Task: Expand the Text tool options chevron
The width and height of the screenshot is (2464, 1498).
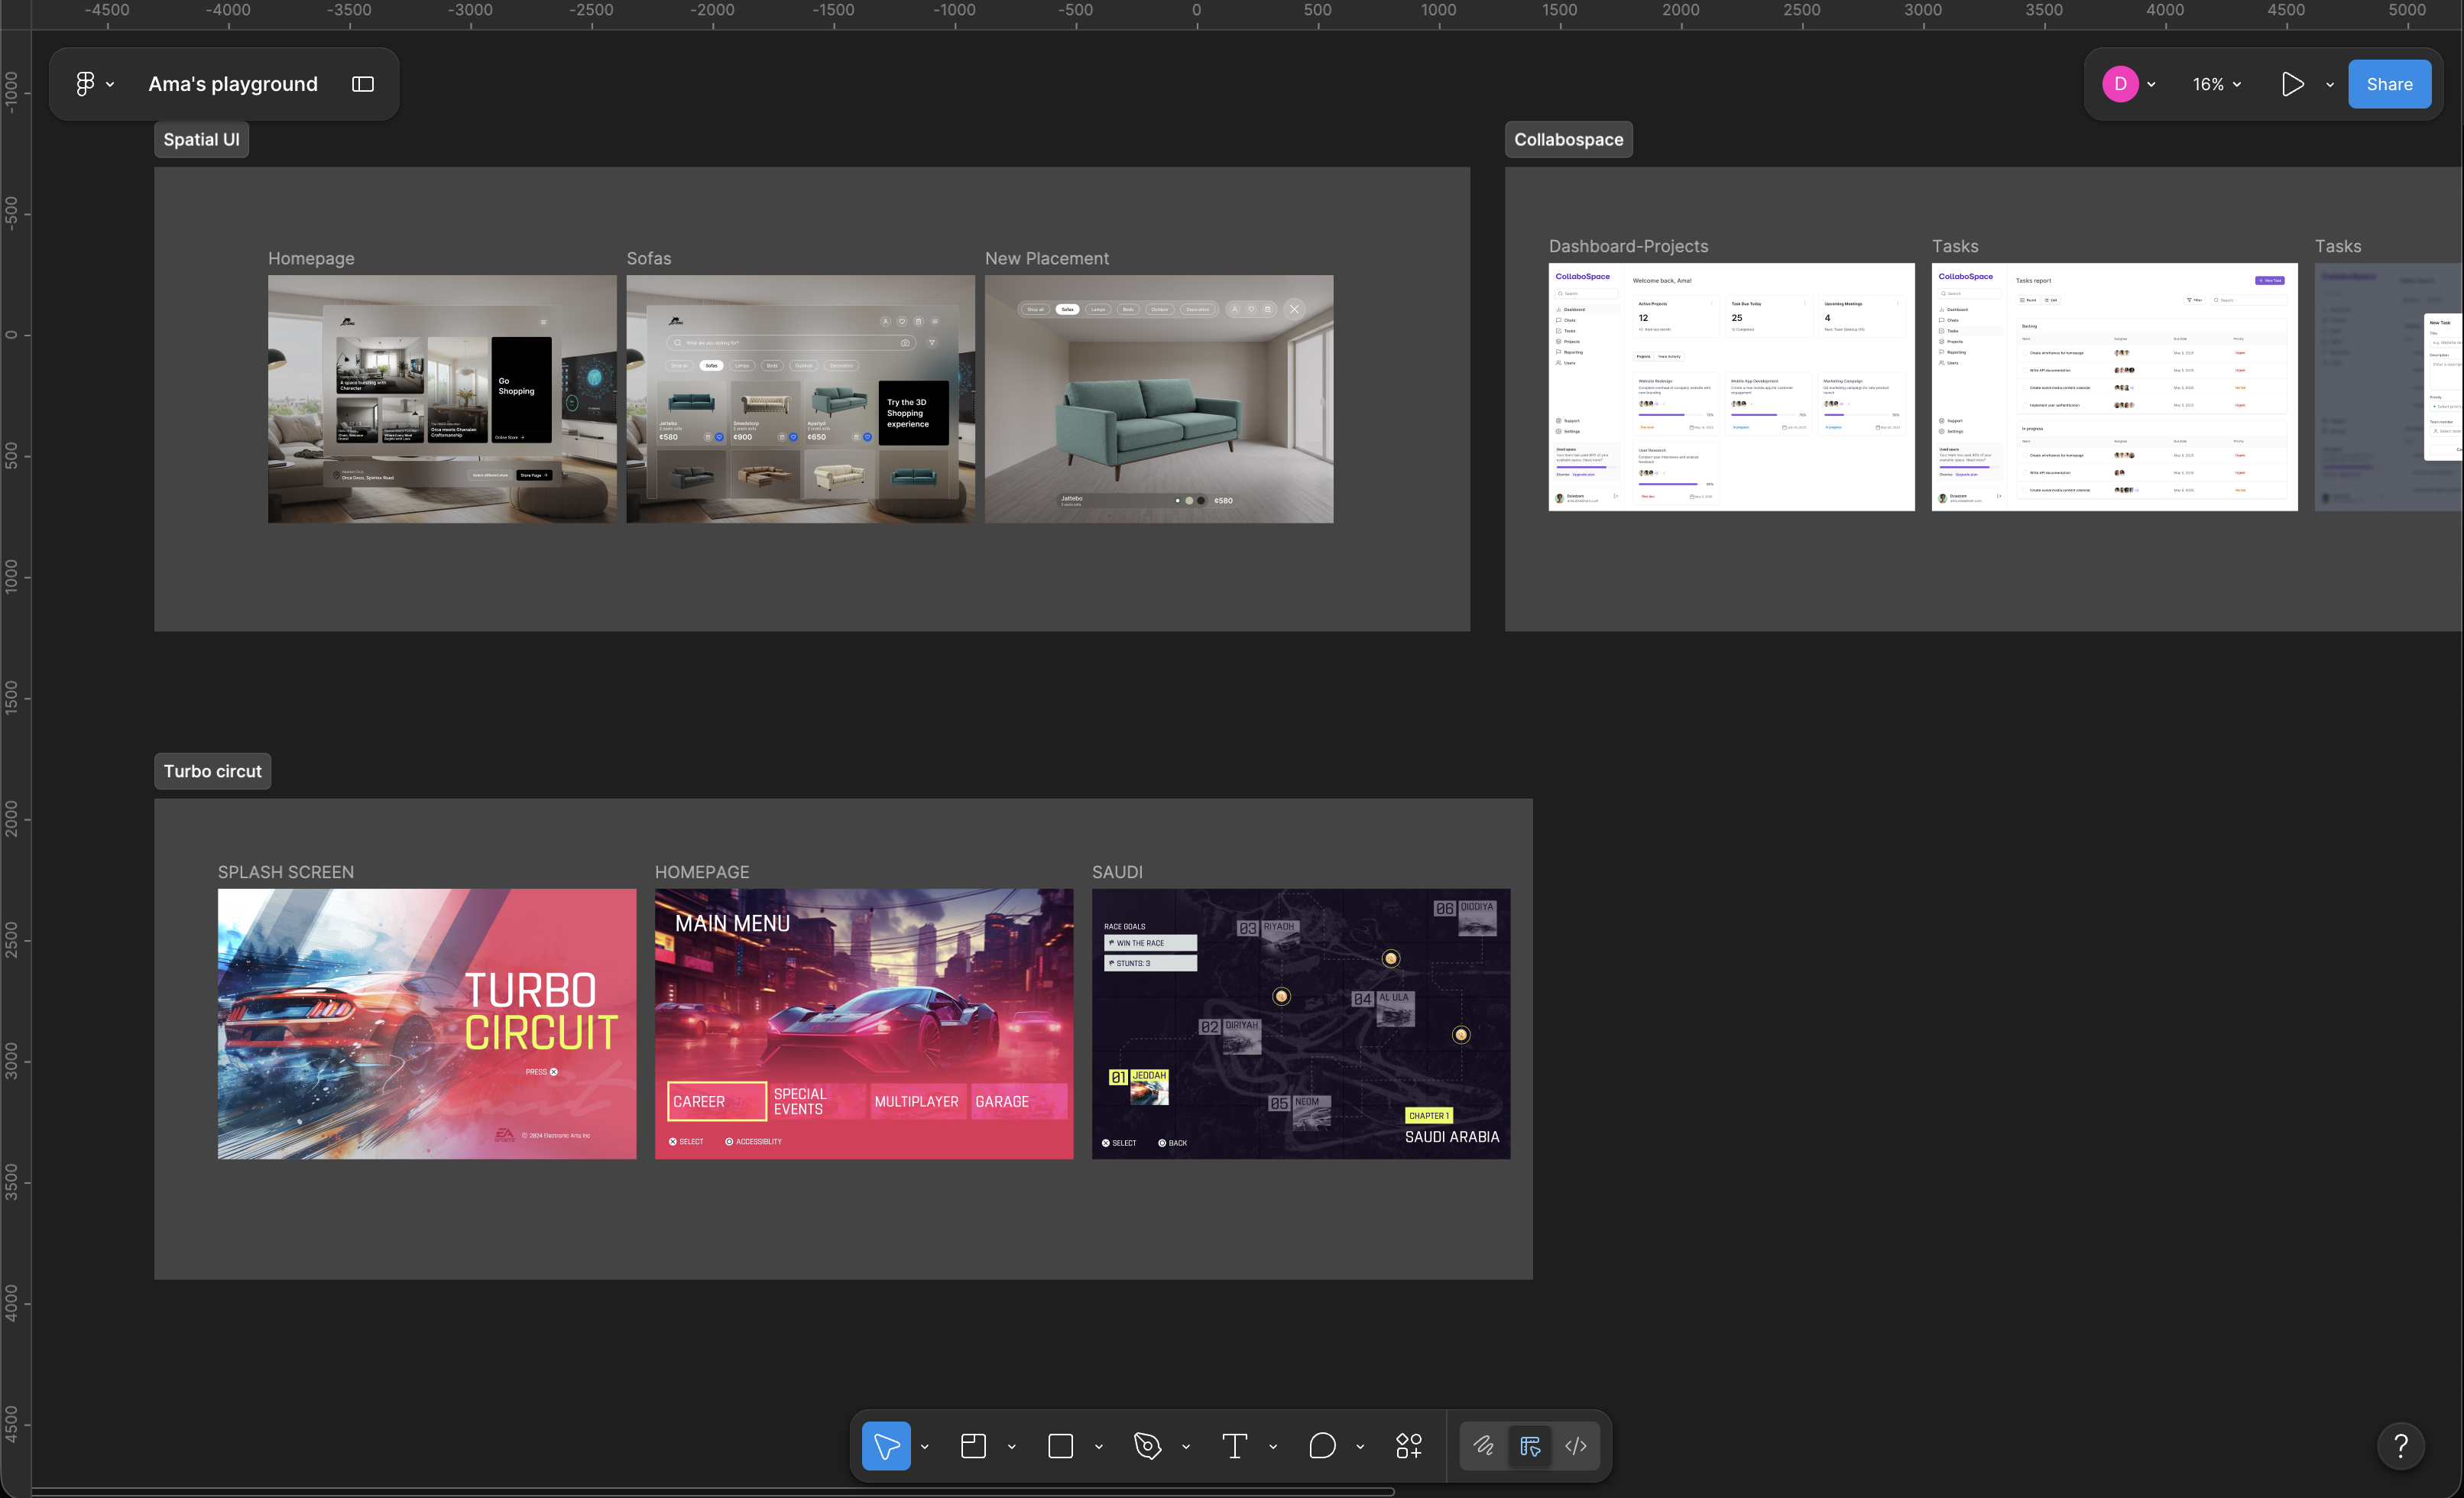Action: (x=1273, y=1446)
